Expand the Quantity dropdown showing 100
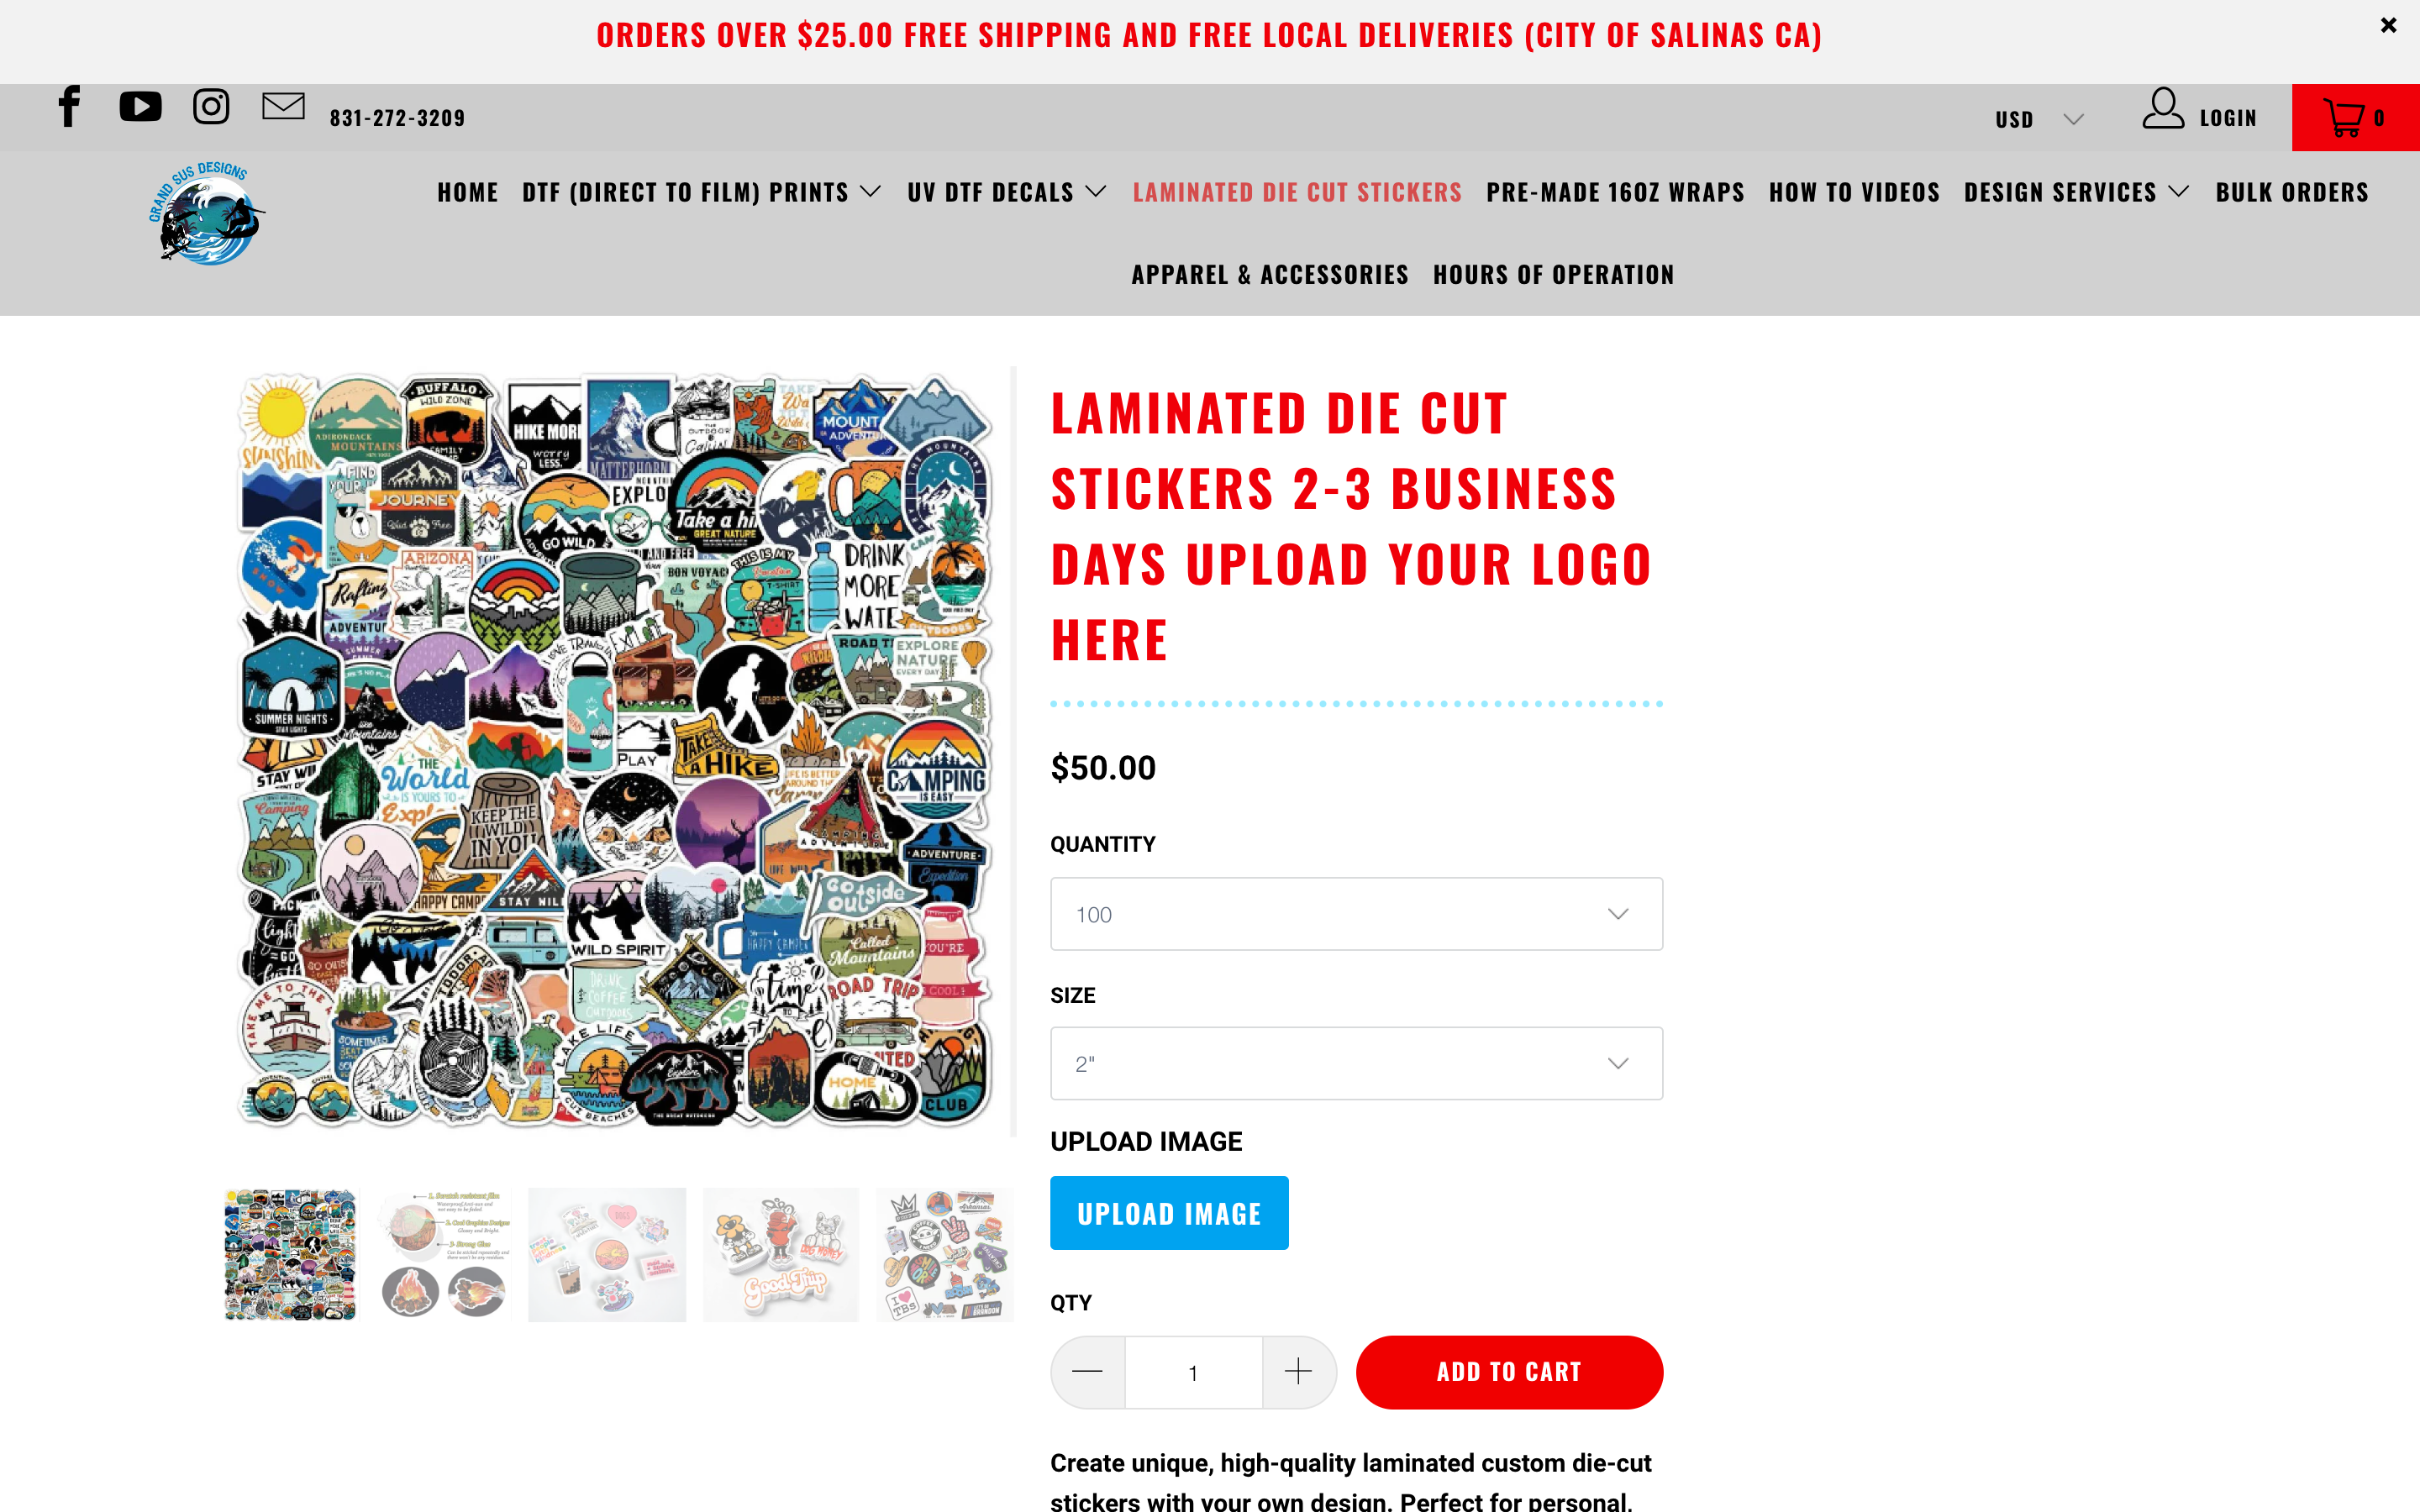2420x1512 pixels. 1356,914
